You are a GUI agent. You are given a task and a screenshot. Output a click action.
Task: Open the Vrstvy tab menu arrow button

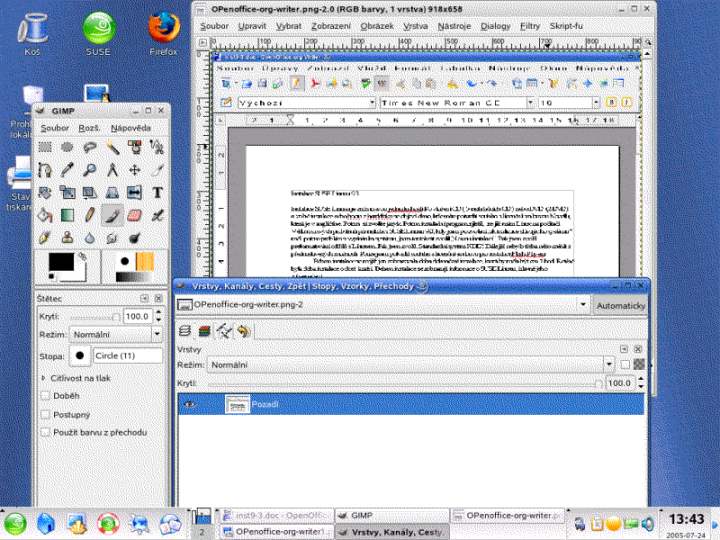pos(624,349)
